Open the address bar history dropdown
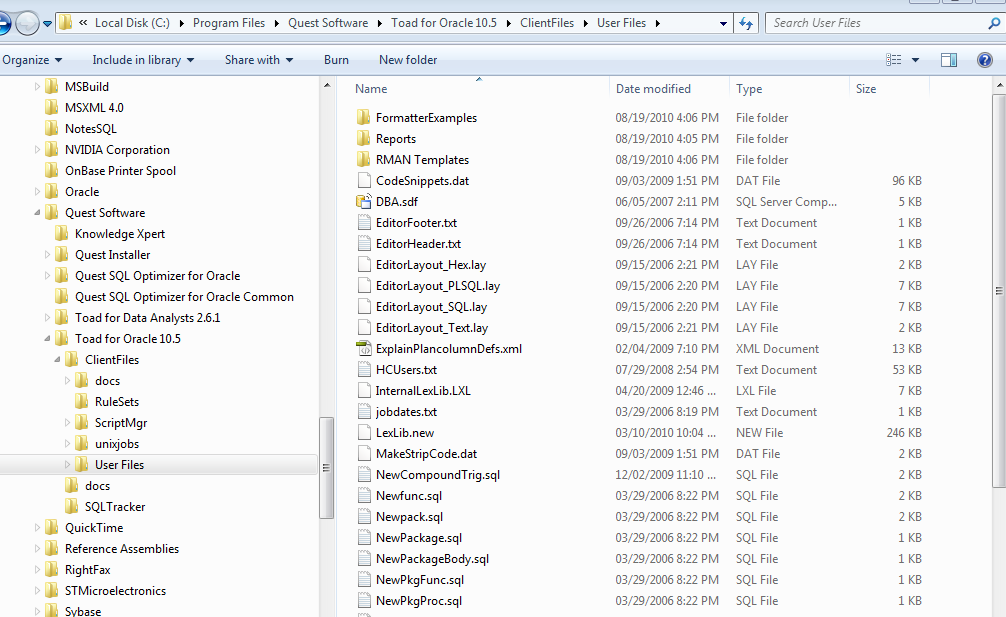1006x617 pixels. [x=723, y=23]
